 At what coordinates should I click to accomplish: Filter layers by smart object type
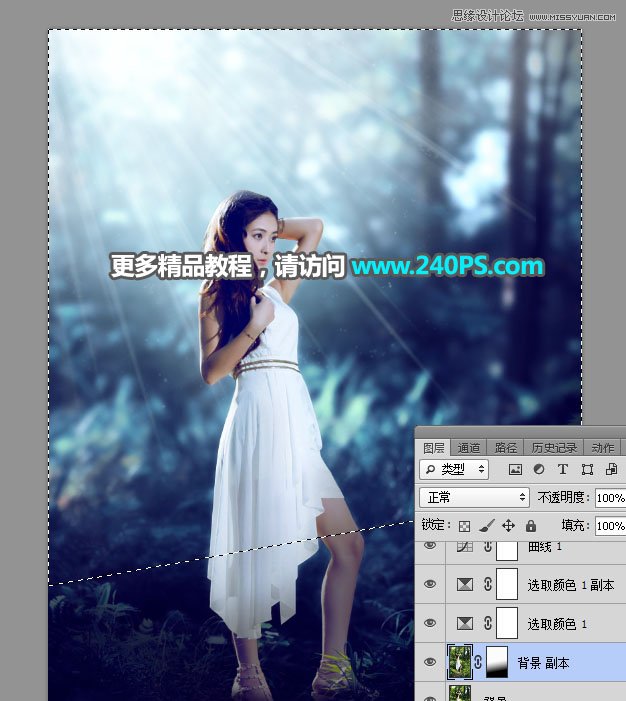pyautogui.click(x=611, y=469)
